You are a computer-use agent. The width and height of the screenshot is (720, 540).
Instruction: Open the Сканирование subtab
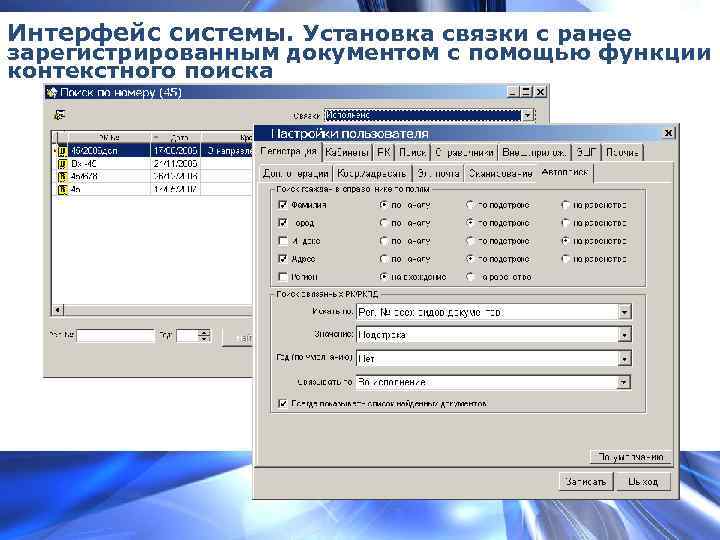pos(500,174)
